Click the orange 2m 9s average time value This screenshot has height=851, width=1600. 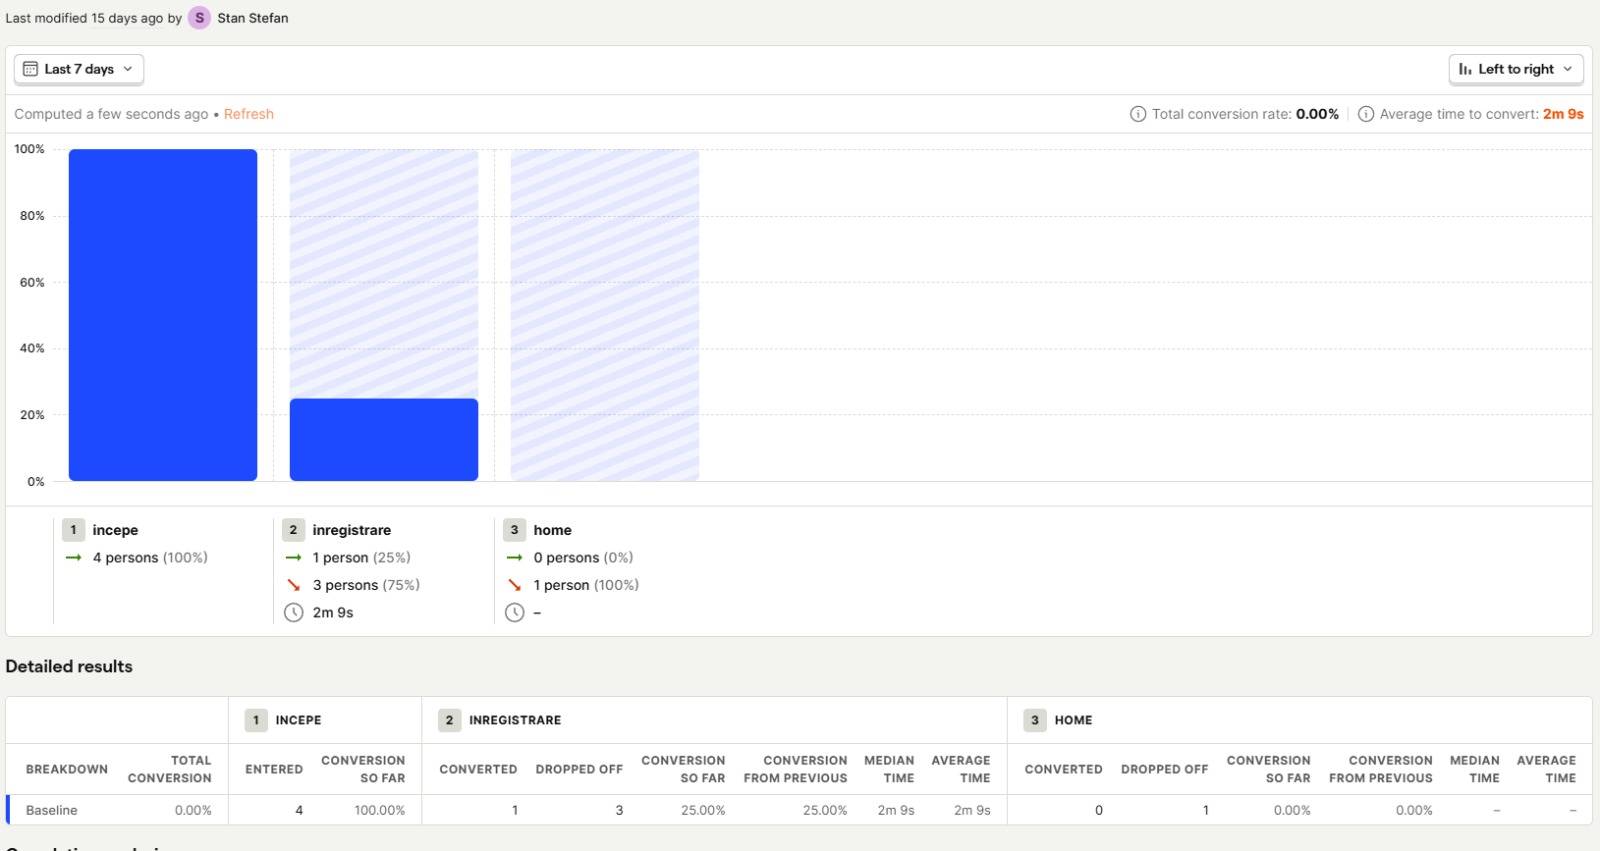pos(1563,114)
